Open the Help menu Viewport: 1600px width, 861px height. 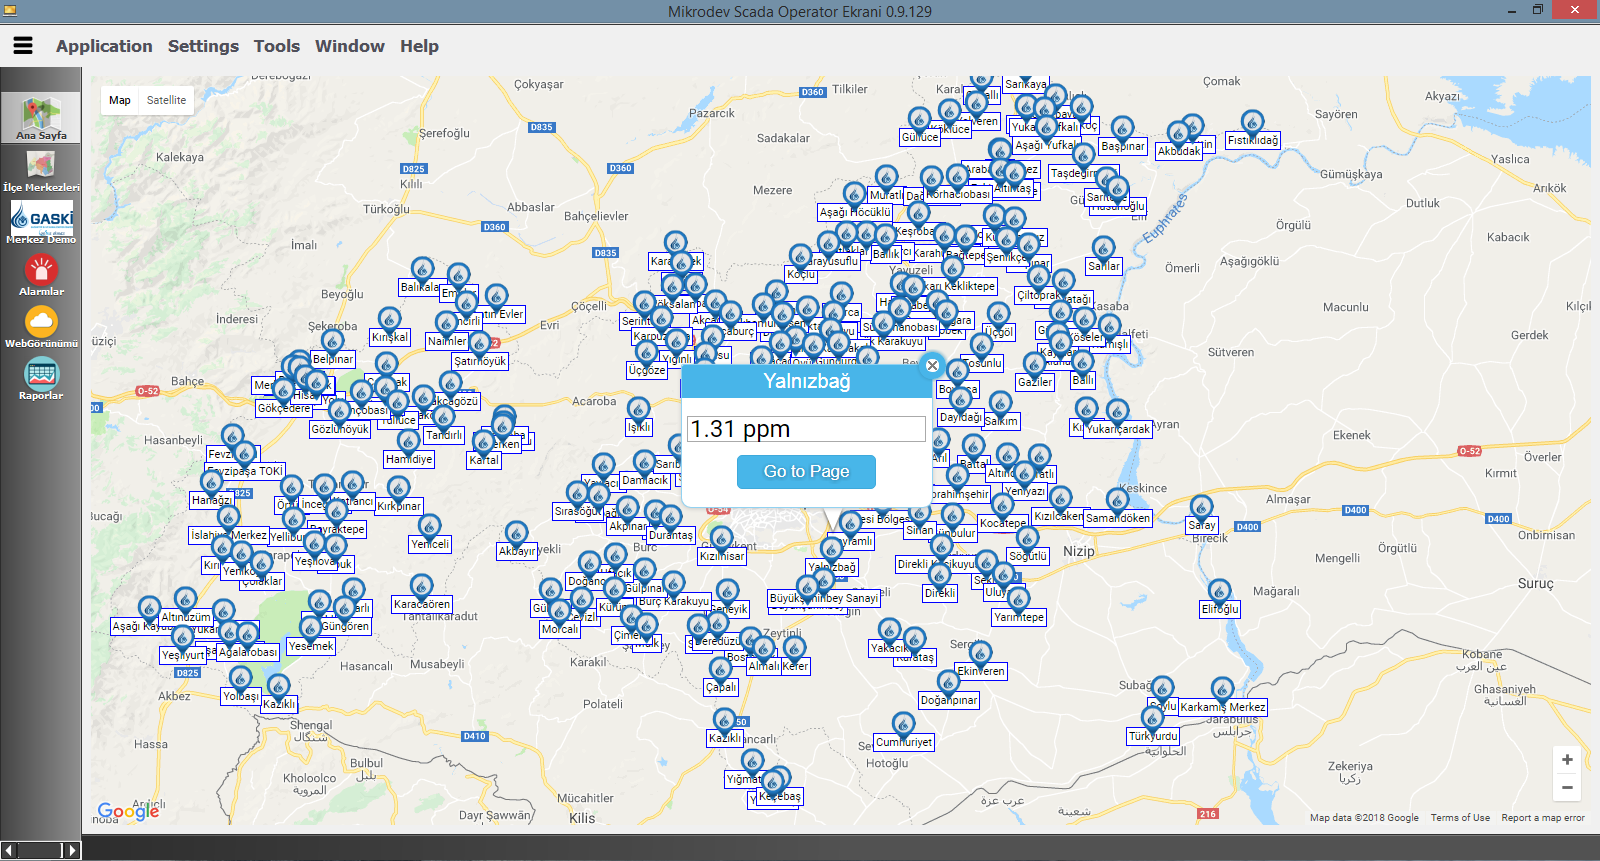(x=419, y=46)
